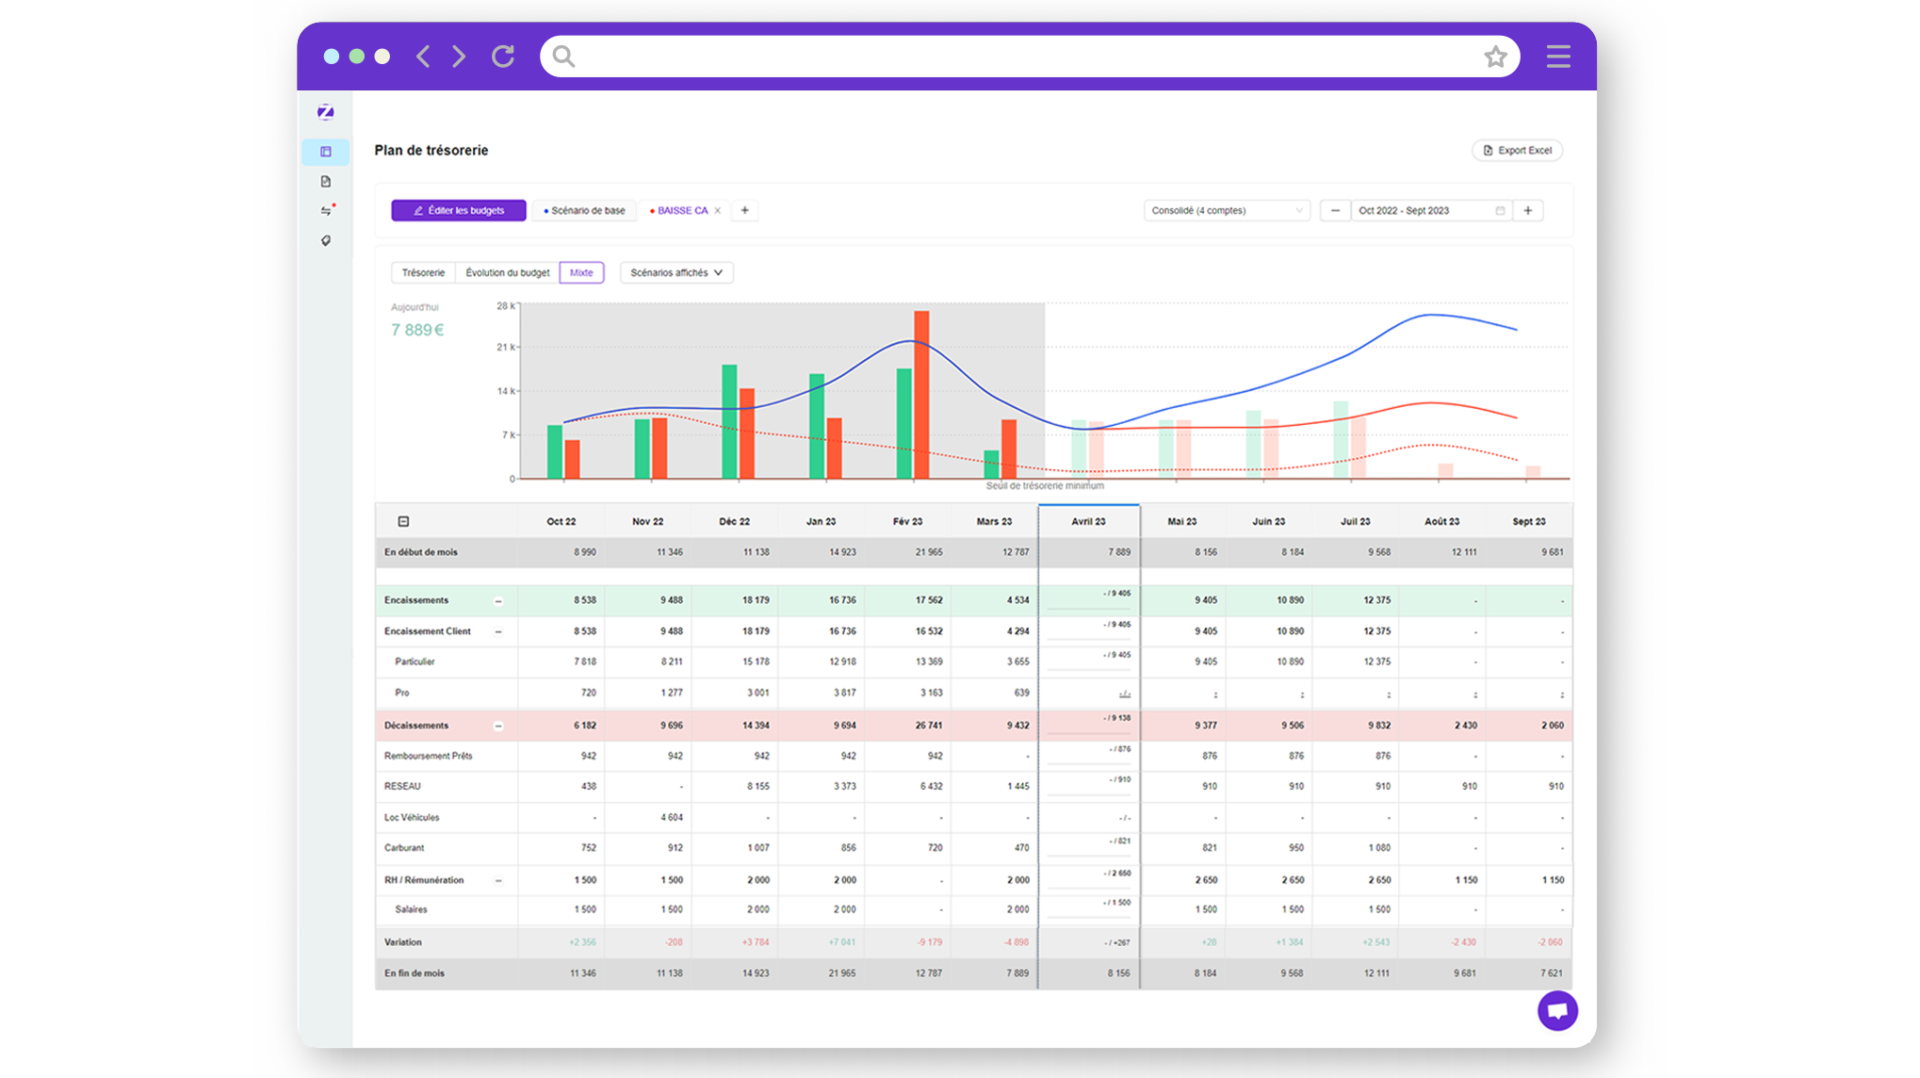Screen dimensions: 1920x1078
Task: Collapse the RH / Rémunération row
Action: (498, 881)
